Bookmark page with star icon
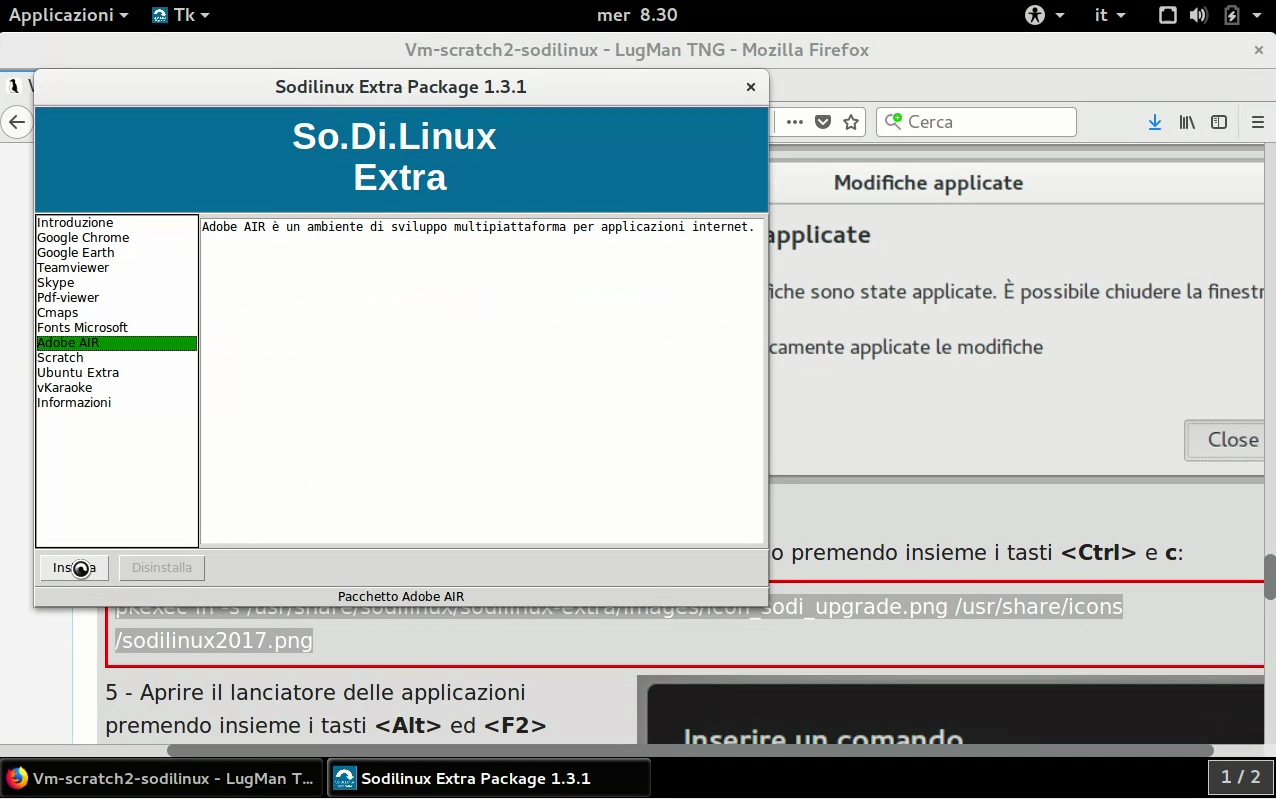This screenshot has width=1276, height=799. tap(851, 122)
